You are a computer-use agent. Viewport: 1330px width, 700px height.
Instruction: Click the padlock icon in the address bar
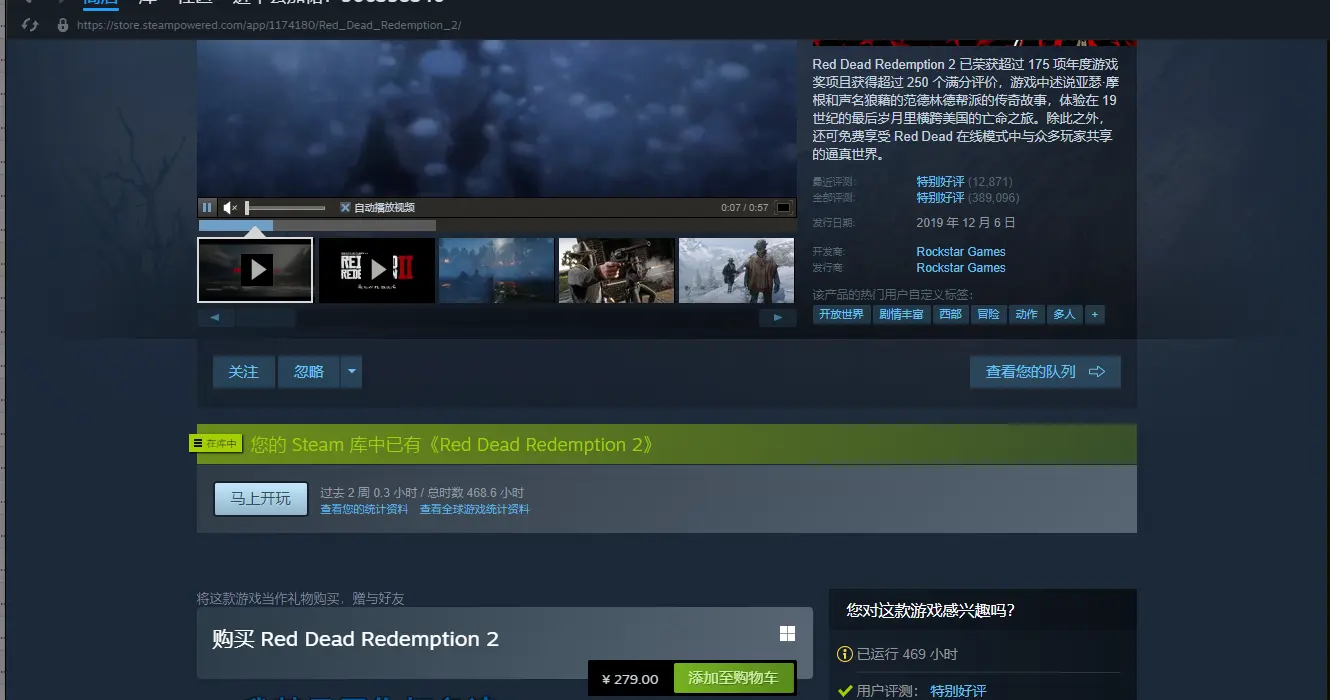click(x=63, y=25)
